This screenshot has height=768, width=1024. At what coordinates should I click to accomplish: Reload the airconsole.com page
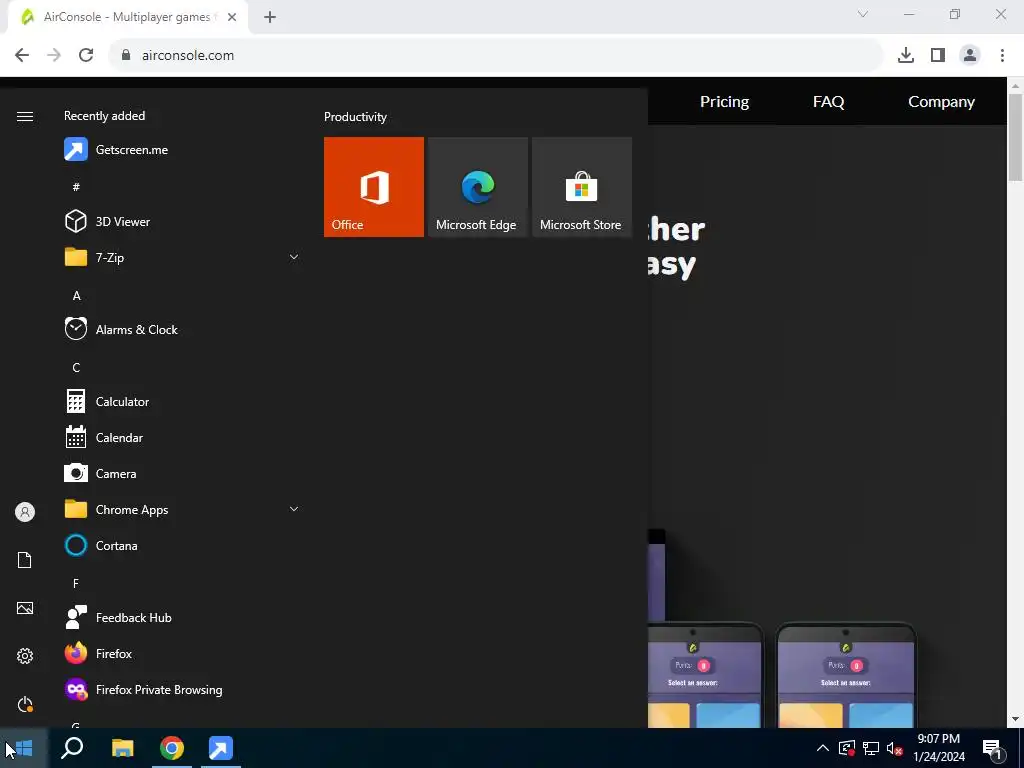coord(86,55)
